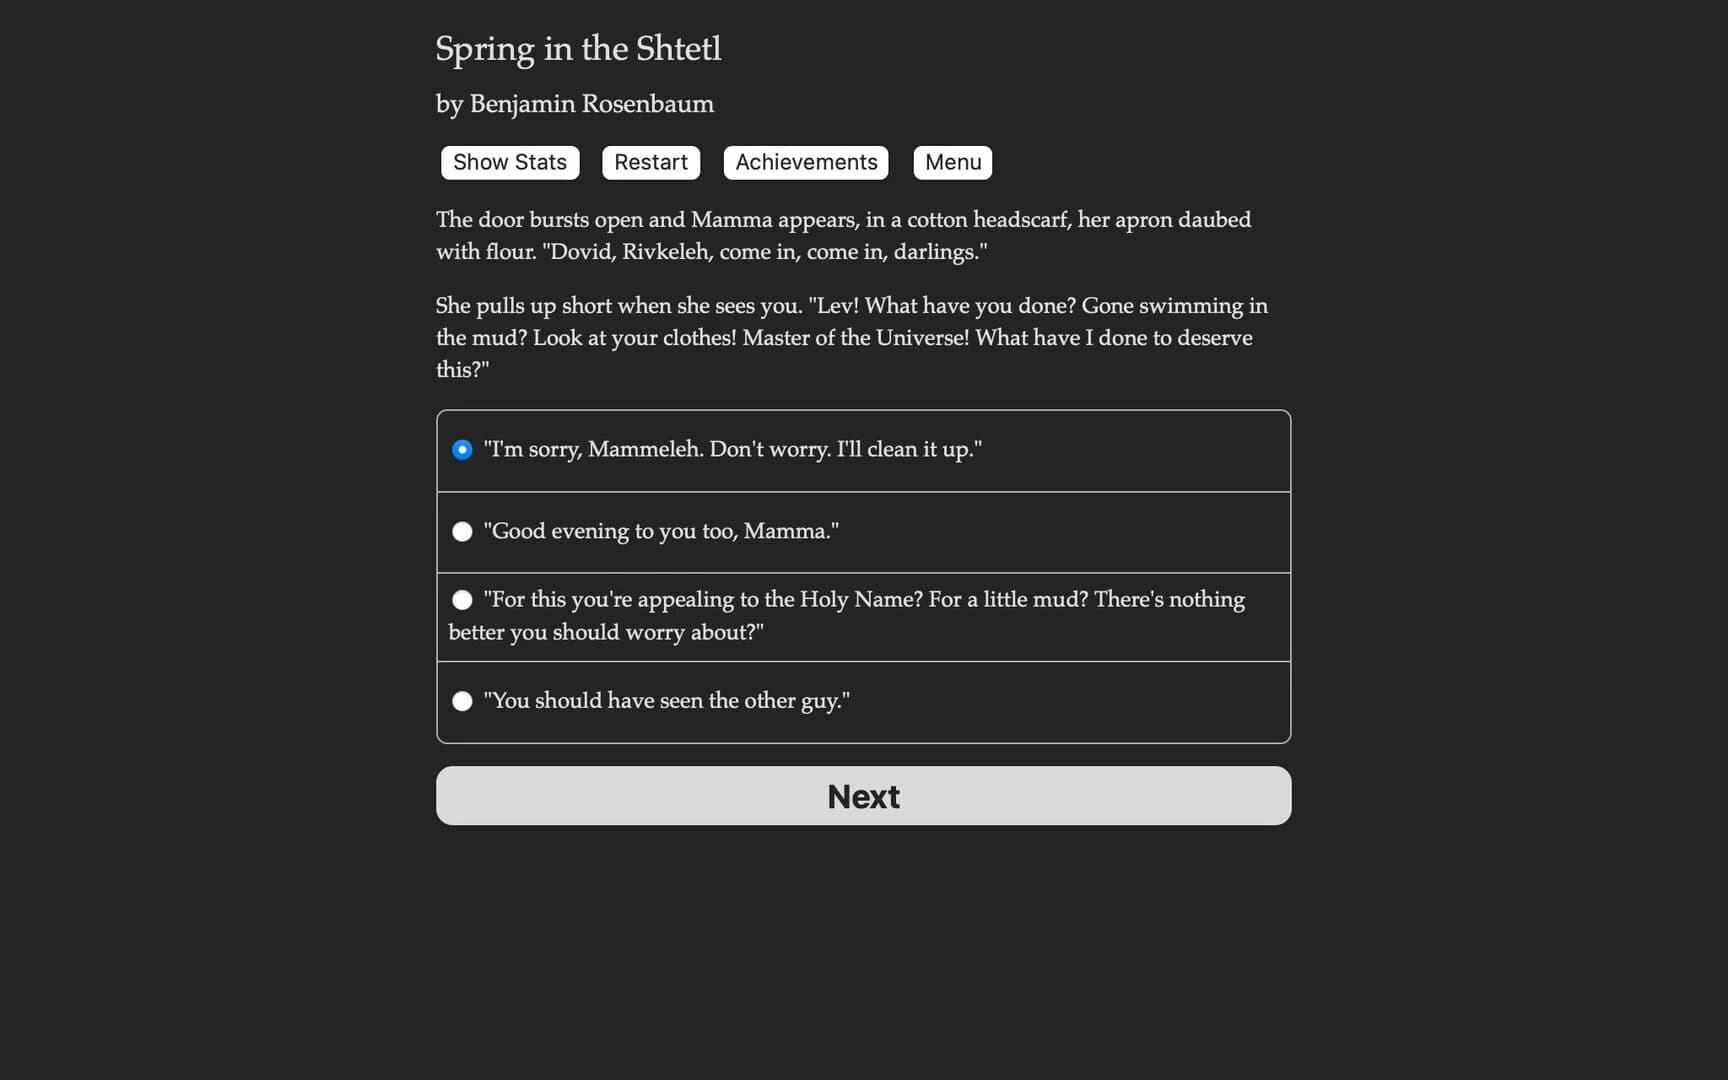Image resolution: width=1728 pixels, height=1080 pixels.
Task: Restart the story
Action: [650, 162]
